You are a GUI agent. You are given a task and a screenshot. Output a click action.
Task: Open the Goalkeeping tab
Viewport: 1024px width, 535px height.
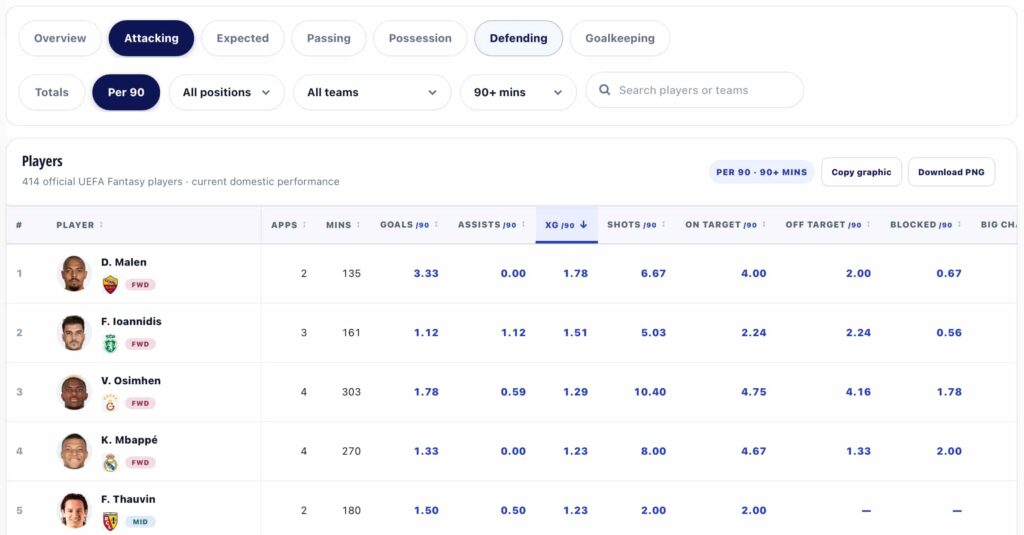620,38
